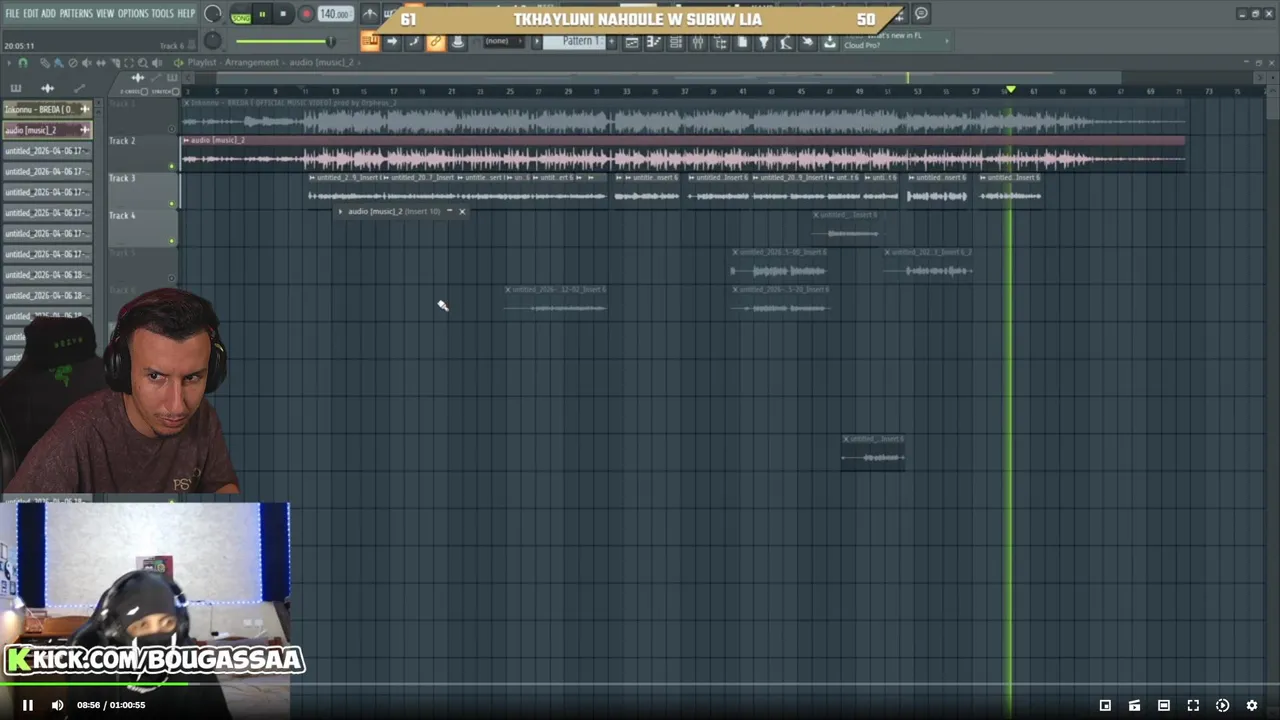Mute Track 2 with its green LED

point(172,166)
